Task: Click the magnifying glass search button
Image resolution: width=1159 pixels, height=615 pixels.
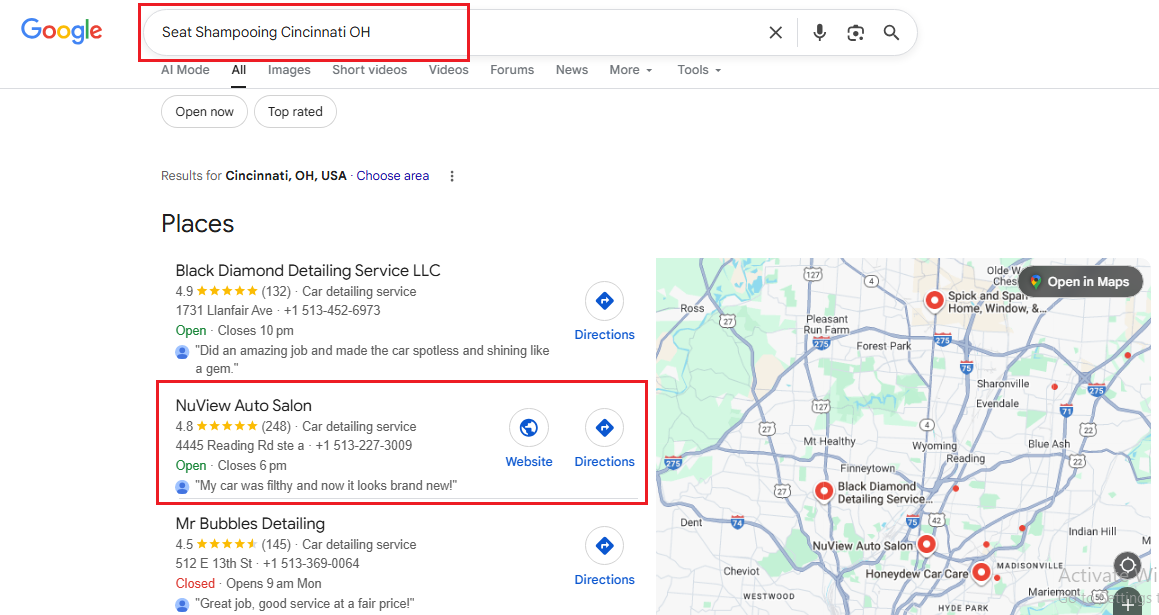Action: [x=891, y=33]
